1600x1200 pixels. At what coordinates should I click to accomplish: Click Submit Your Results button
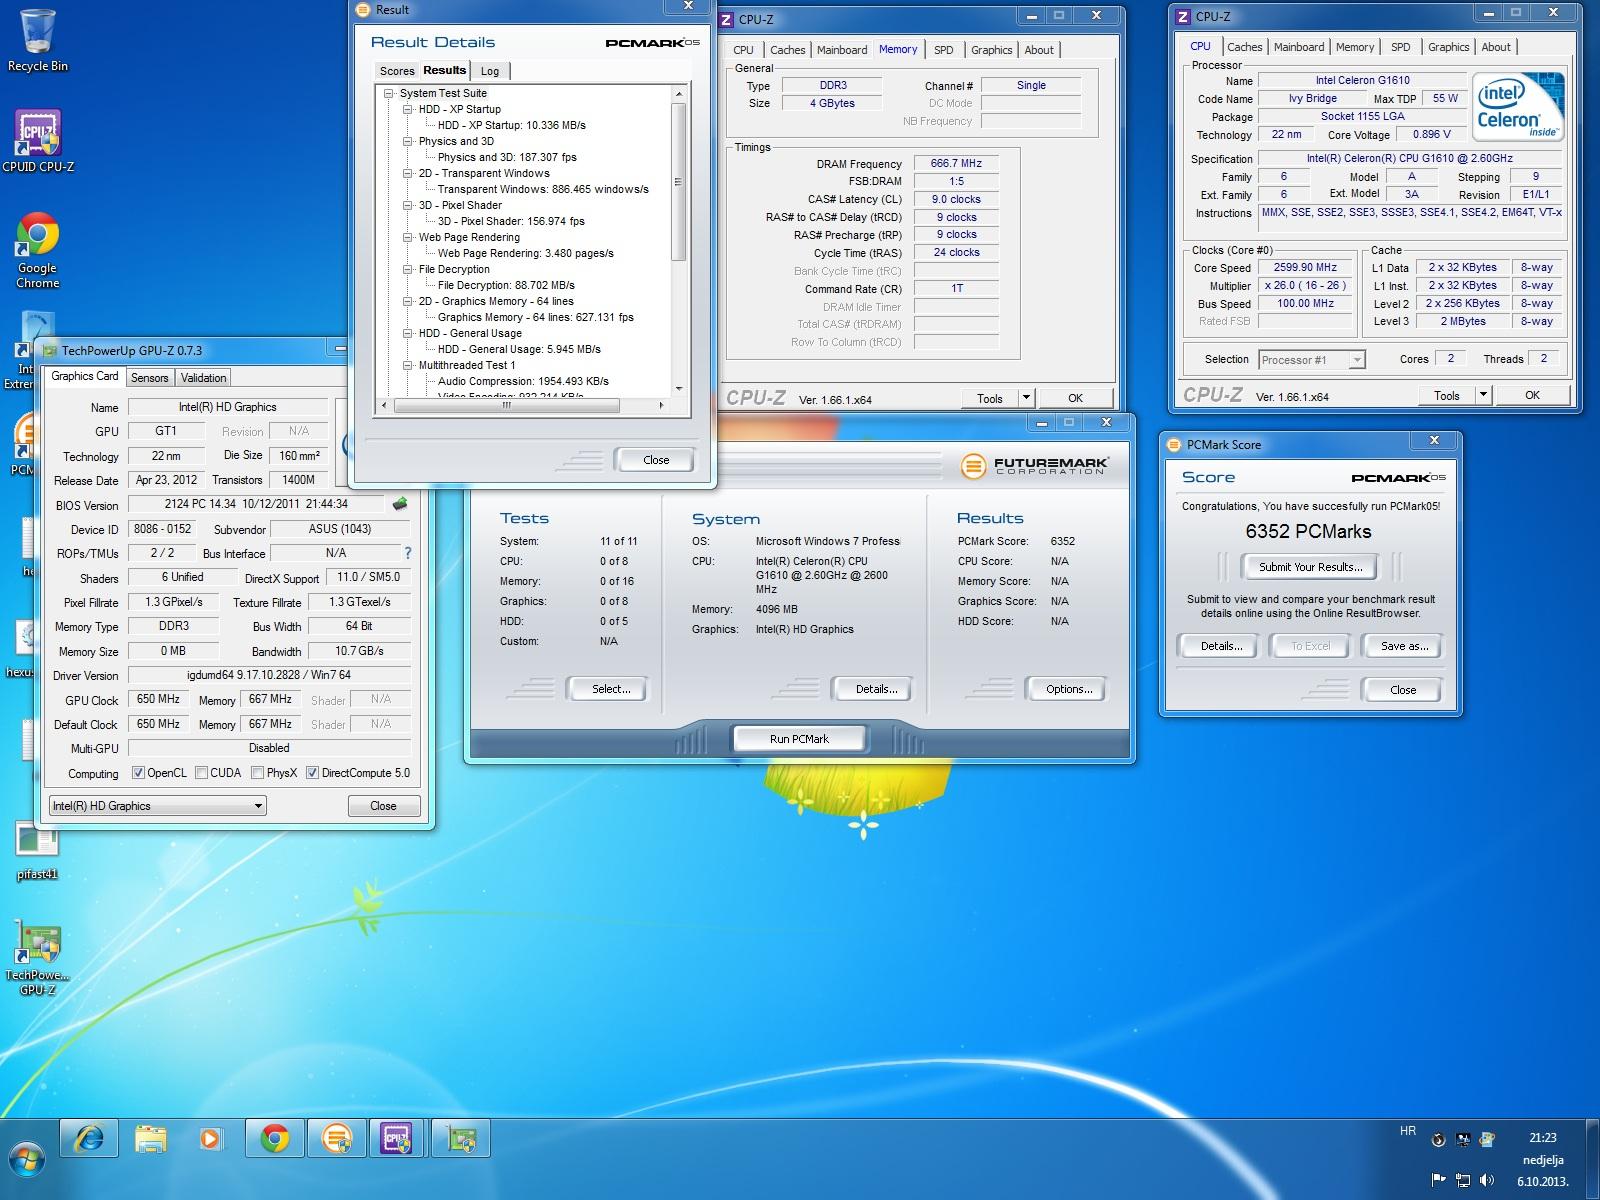pyautogui.click(x=1310, y=567)
